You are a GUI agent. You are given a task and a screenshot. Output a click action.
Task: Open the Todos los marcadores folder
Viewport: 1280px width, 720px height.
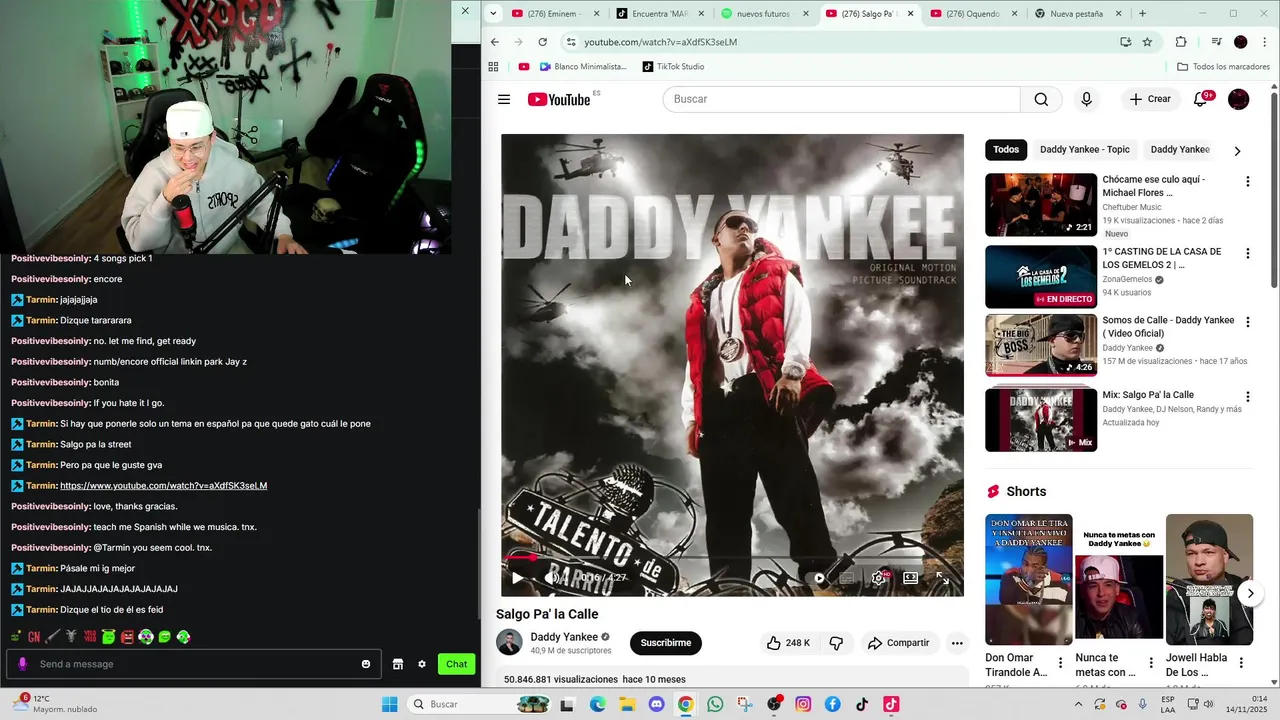click(1223, 67)
